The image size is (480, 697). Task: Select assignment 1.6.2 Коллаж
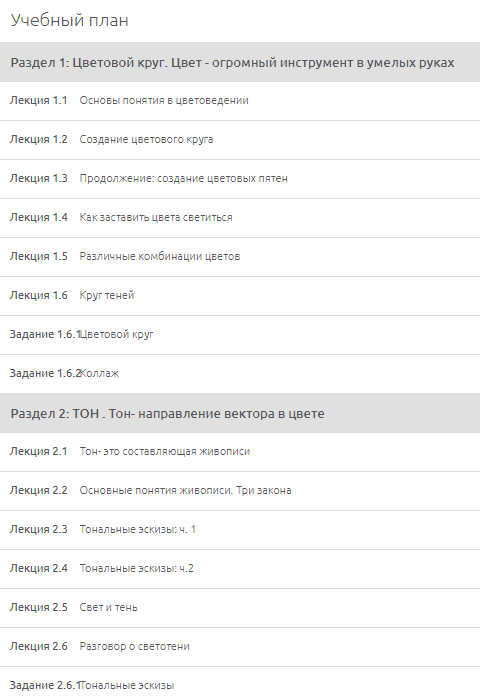240,374
